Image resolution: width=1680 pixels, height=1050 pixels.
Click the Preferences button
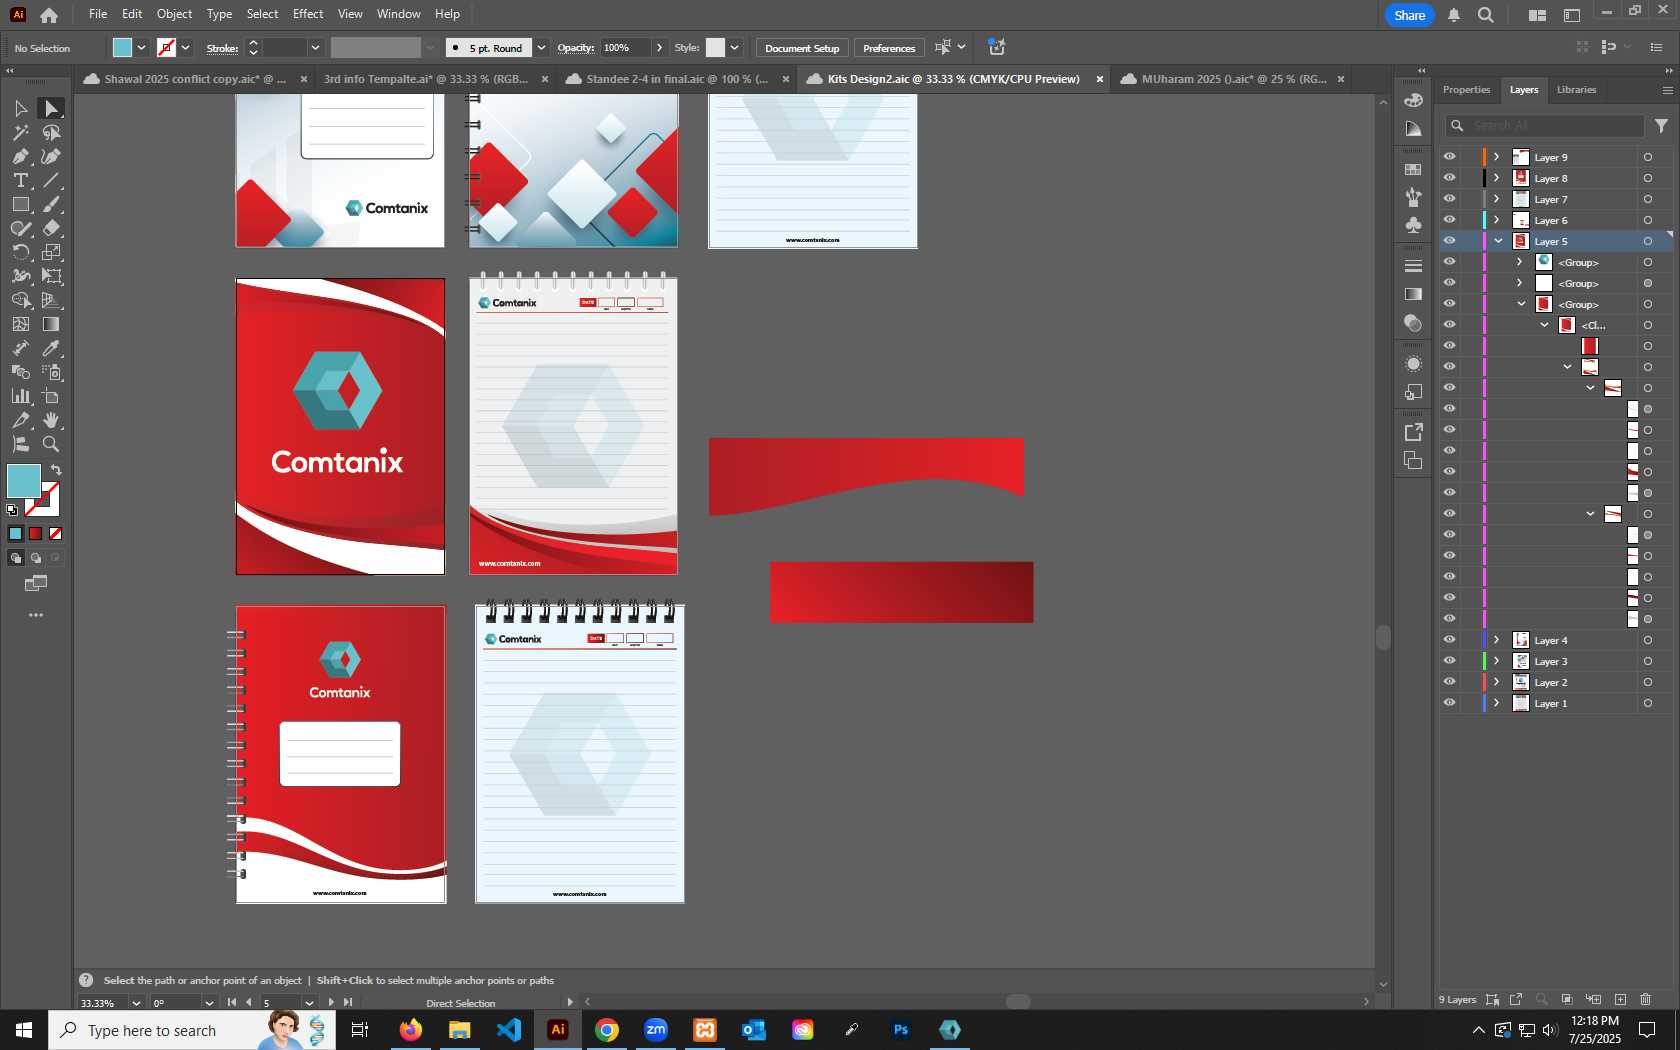pos(889,48)
